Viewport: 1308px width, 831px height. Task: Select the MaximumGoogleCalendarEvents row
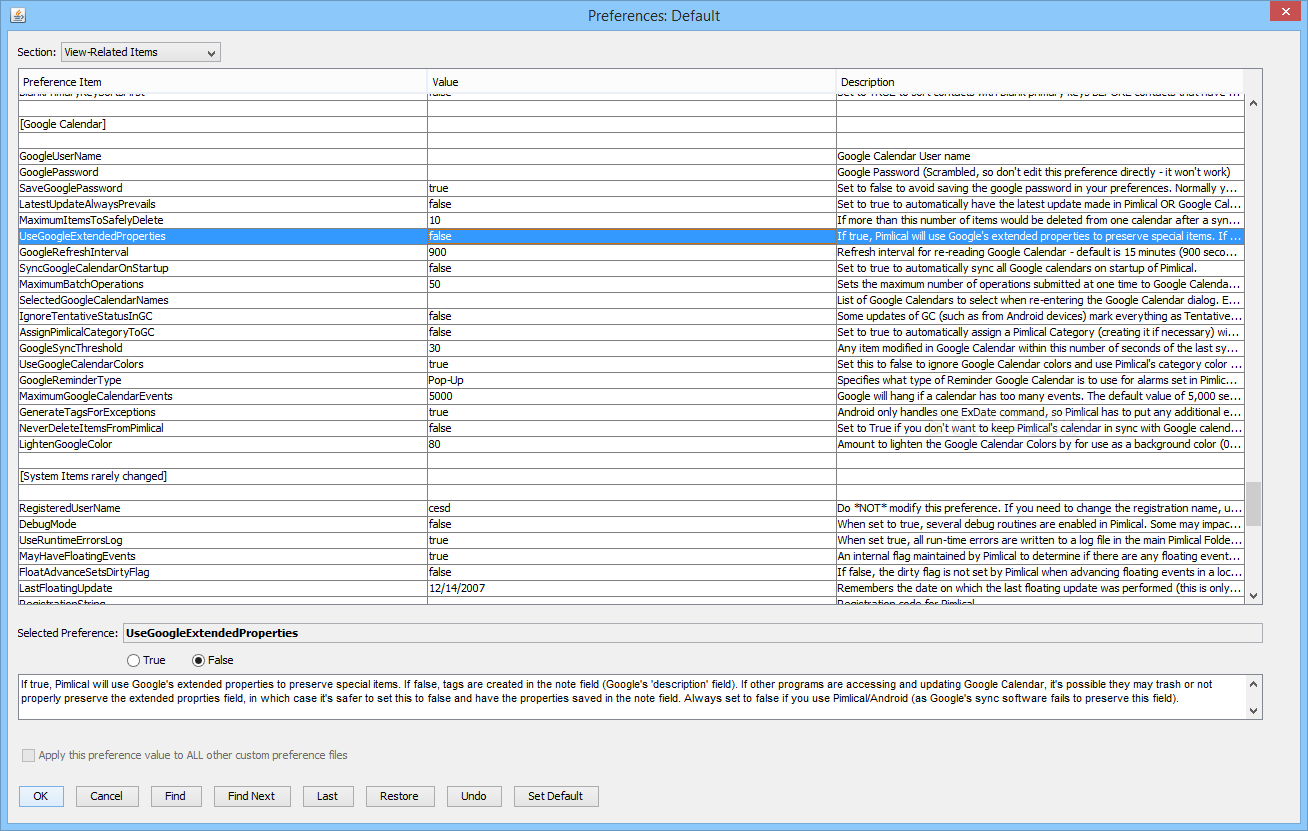[631, 396]
